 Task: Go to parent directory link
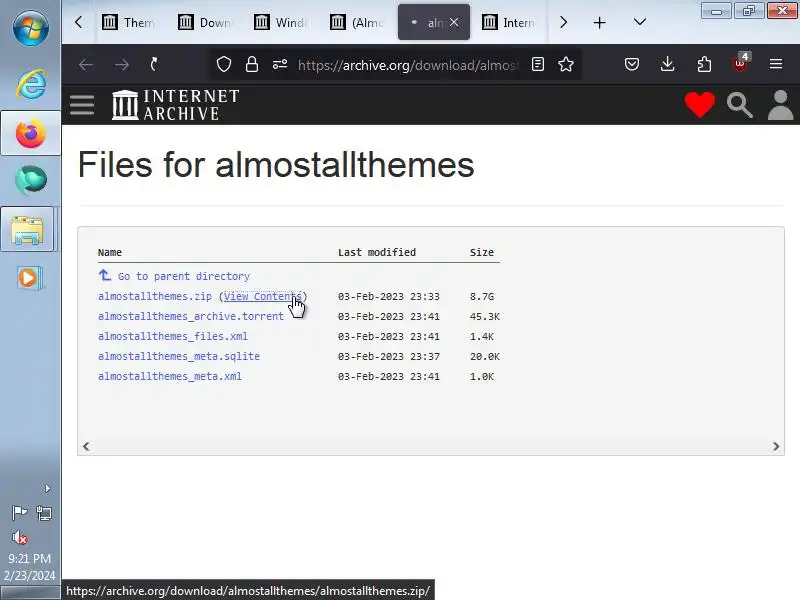pyautogui.click(x=184, y=276)
